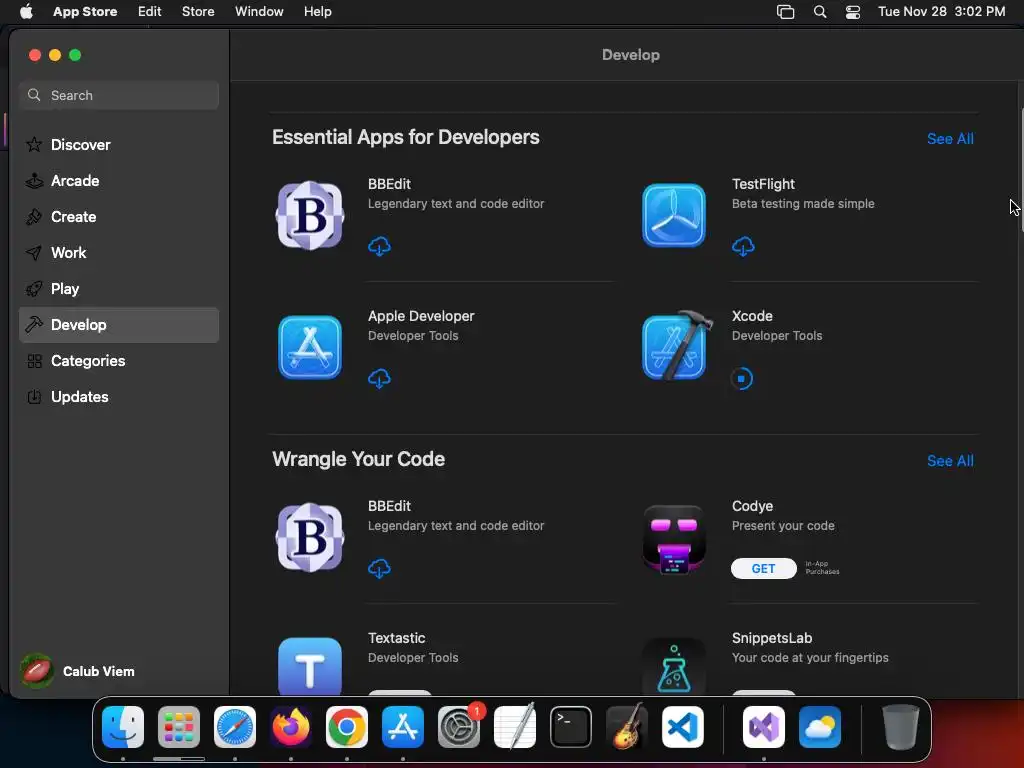Screen dimensions: 1024x768
Task: Open TextEdit from the Dock
Action: click(x=515, y=727)
